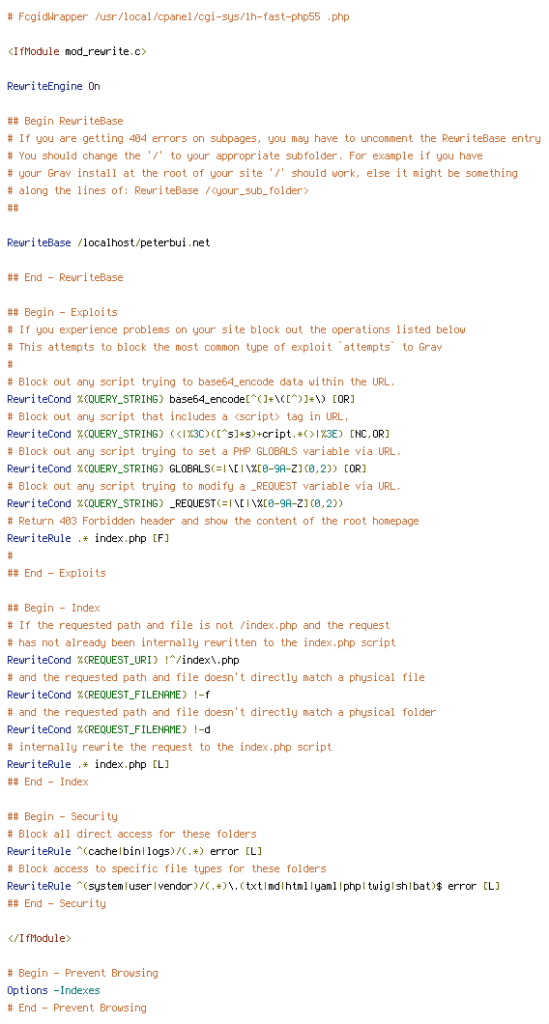Screen dimensions: 549x1024
Task: Click the cache|bin|logs RewriteRule line
Action: click(134, 852)
